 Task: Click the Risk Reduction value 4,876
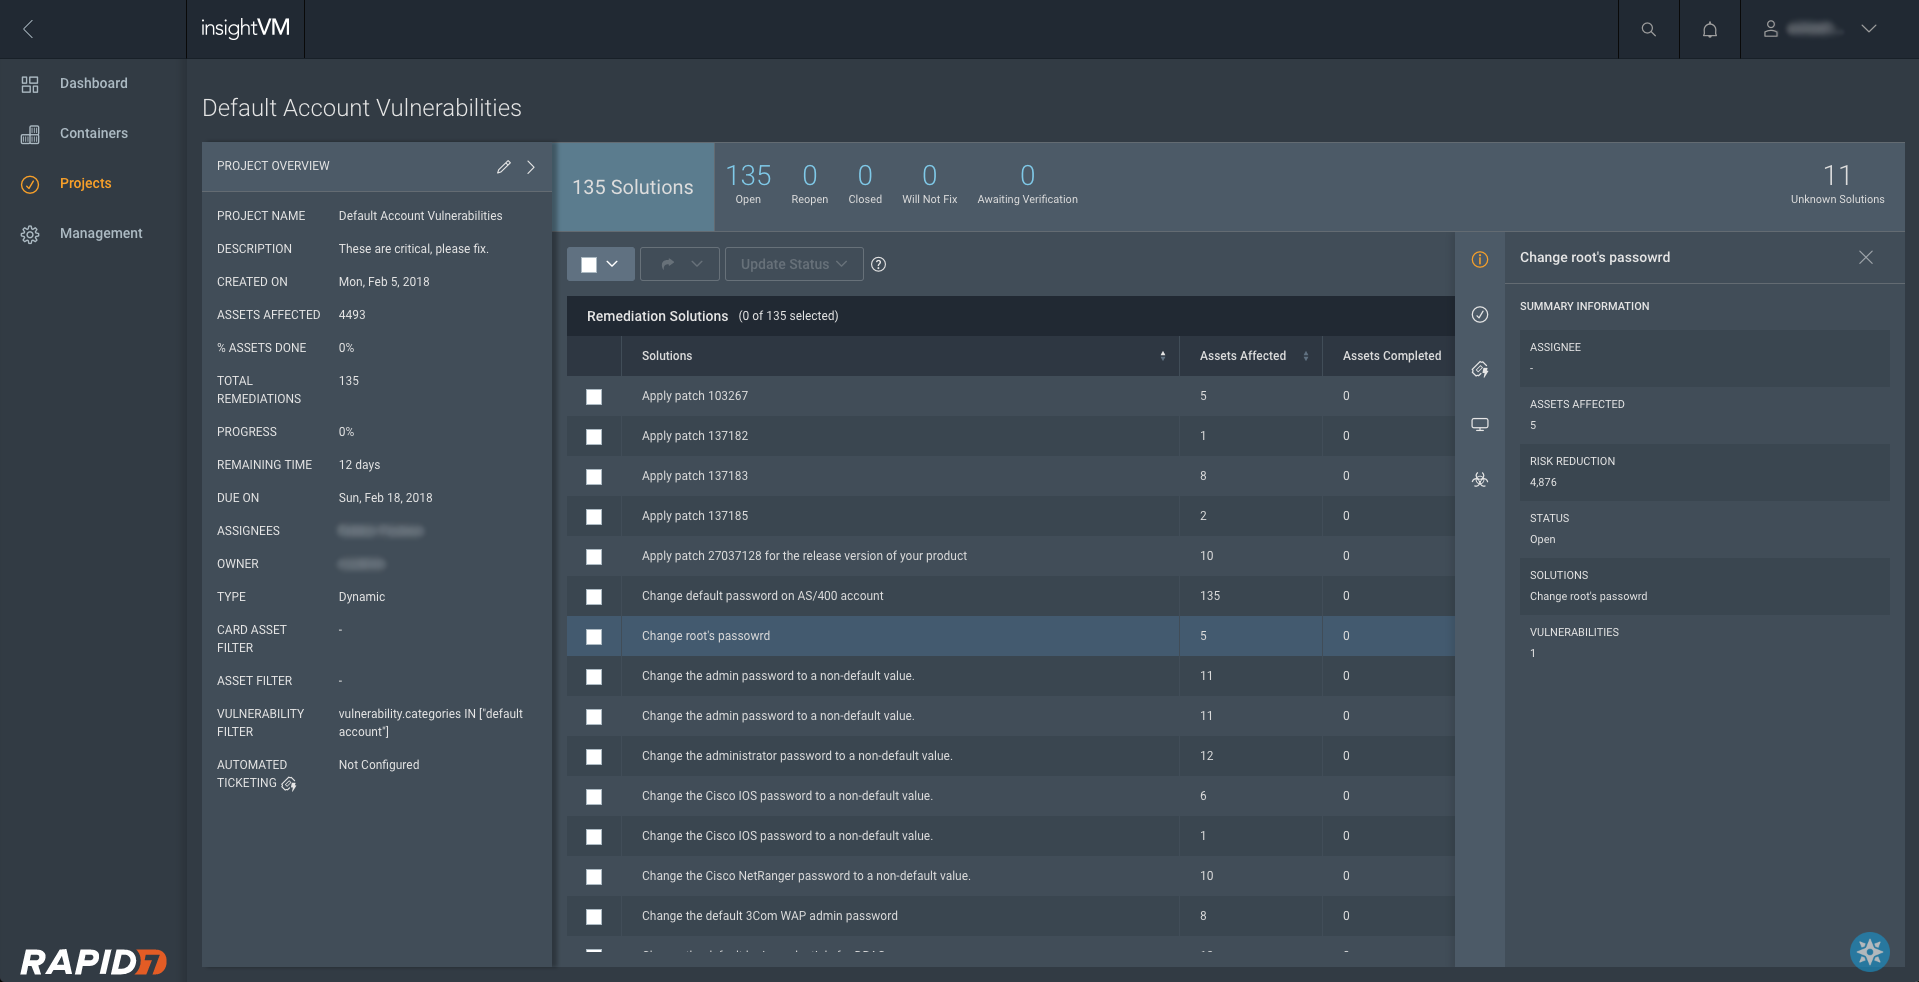(x=1543, y=483)
